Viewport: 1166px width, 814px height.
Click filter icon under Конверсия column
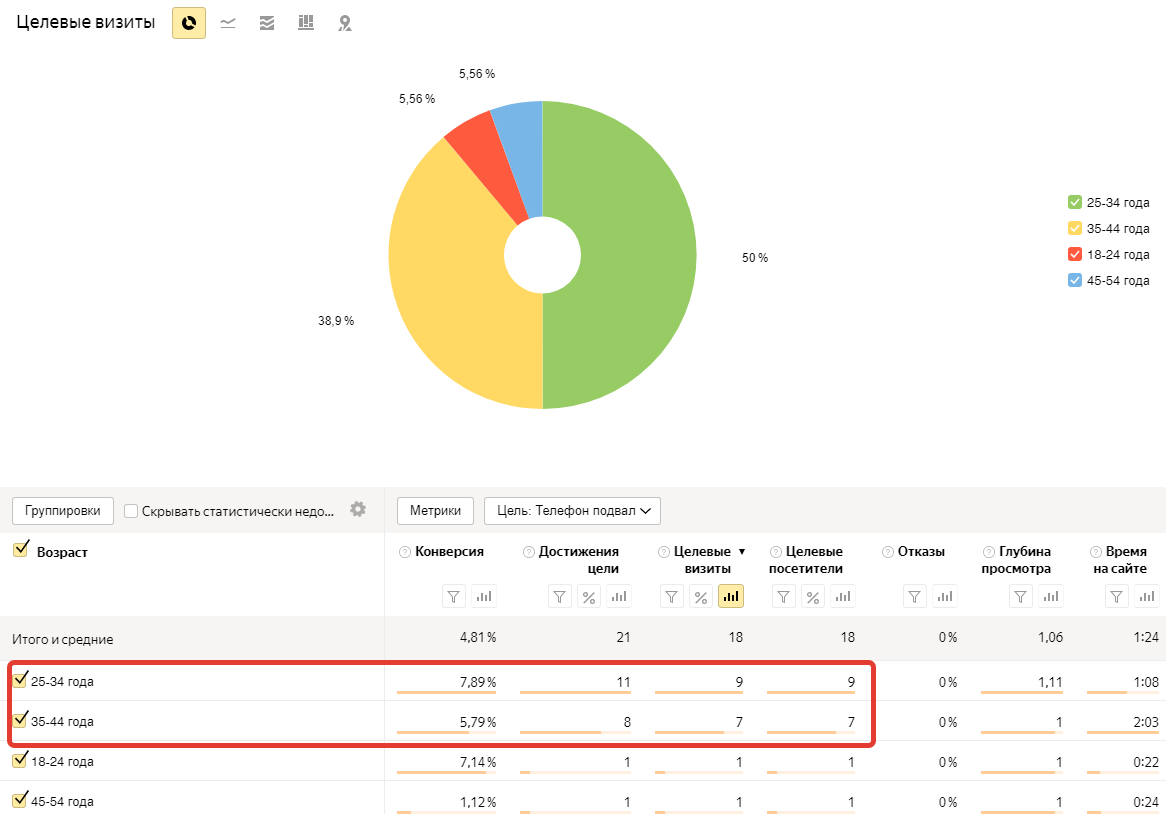pos(454,596)
